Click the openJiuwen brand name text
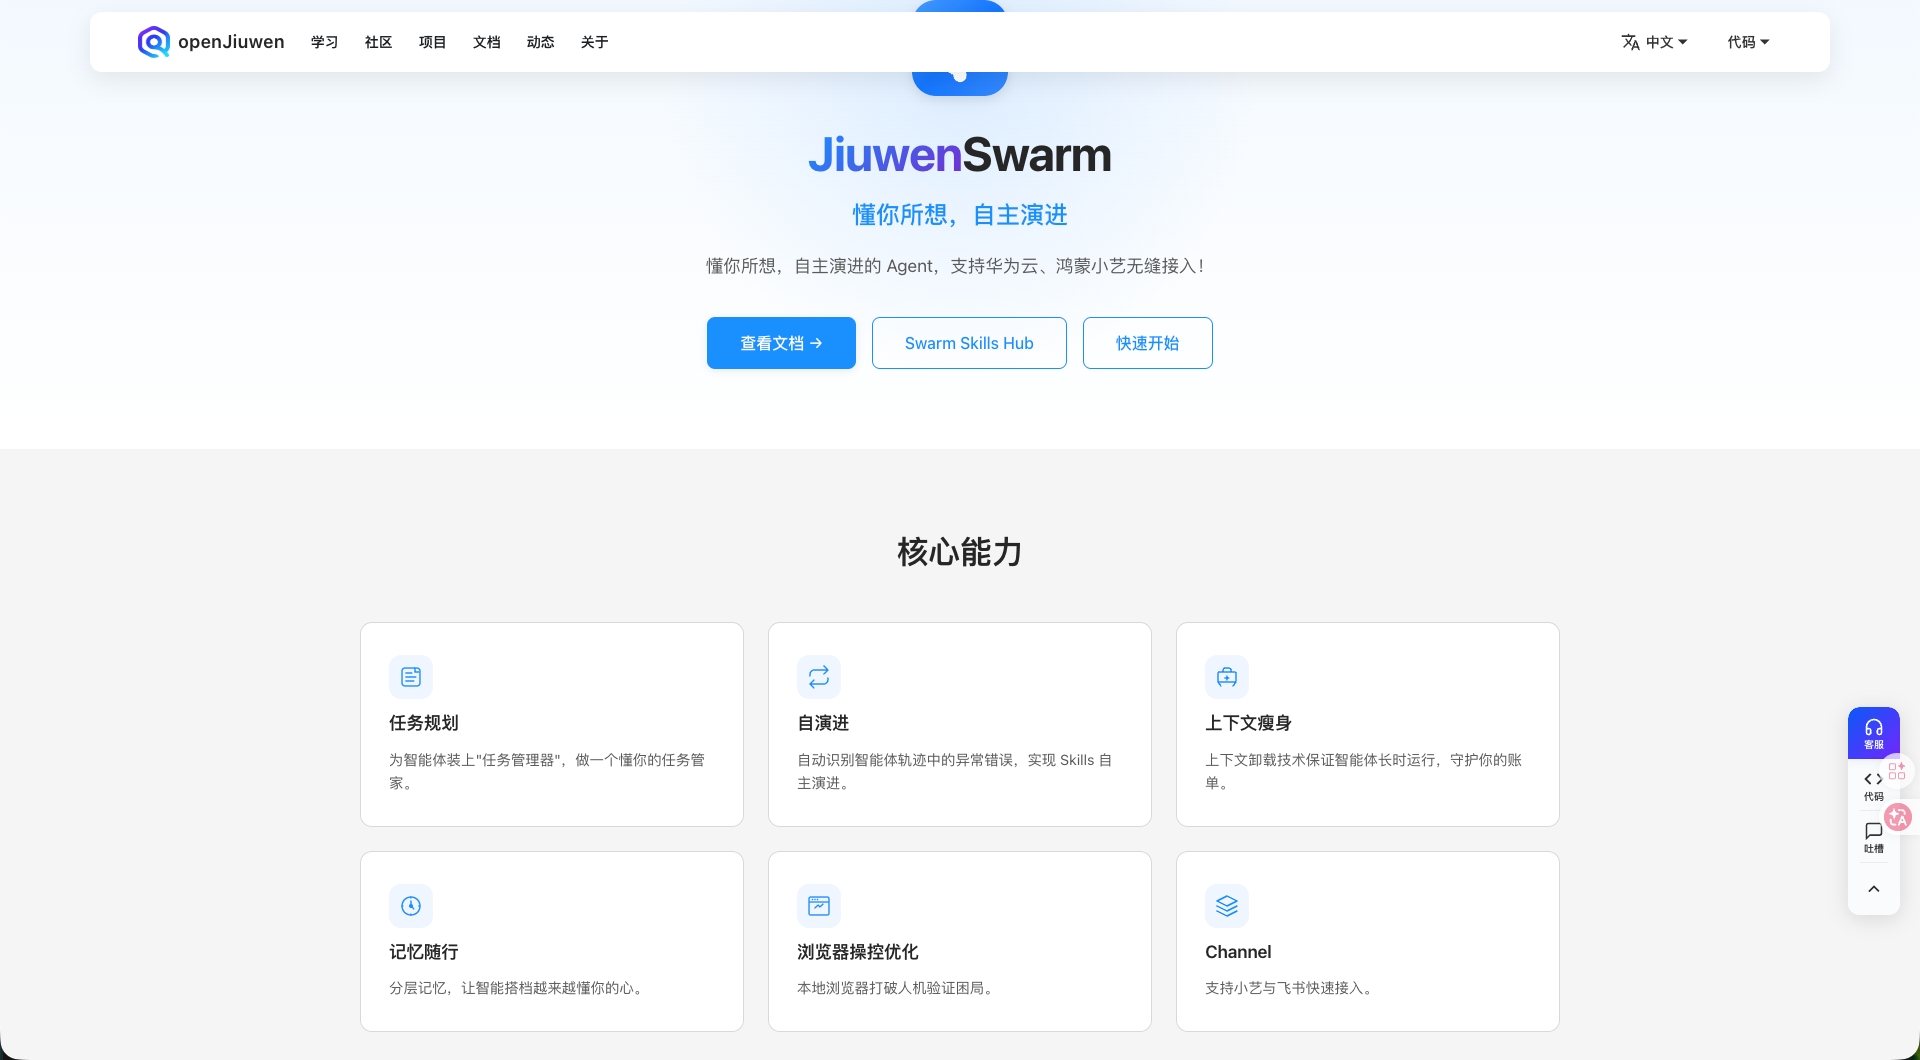This screenshot has width=1920, height=1060. [x=231, y=42]
